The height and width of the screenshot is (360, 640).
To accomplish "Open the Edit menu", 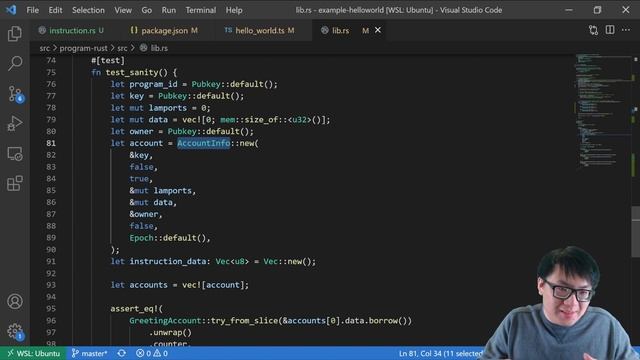I will 55,10.
